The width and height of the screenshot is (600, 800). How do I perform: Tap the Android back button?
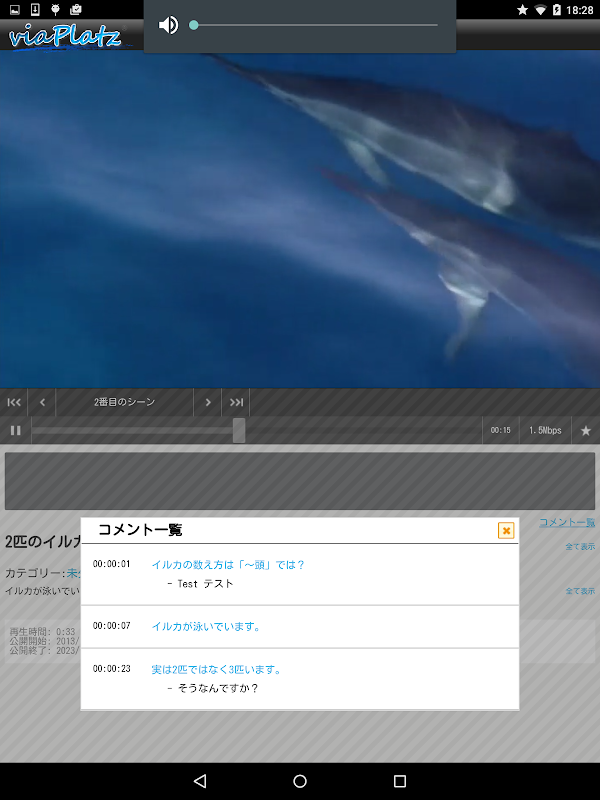point(200,781)
